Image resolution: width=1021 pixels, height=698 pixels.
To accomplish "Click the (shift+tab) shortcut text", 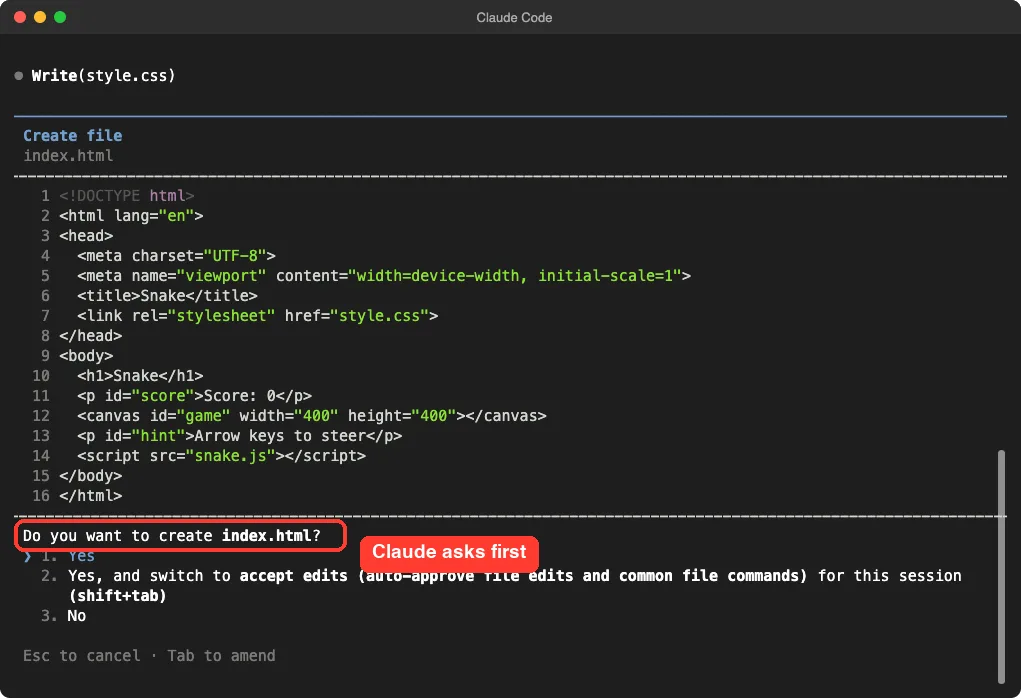I will tap(117, 596).
